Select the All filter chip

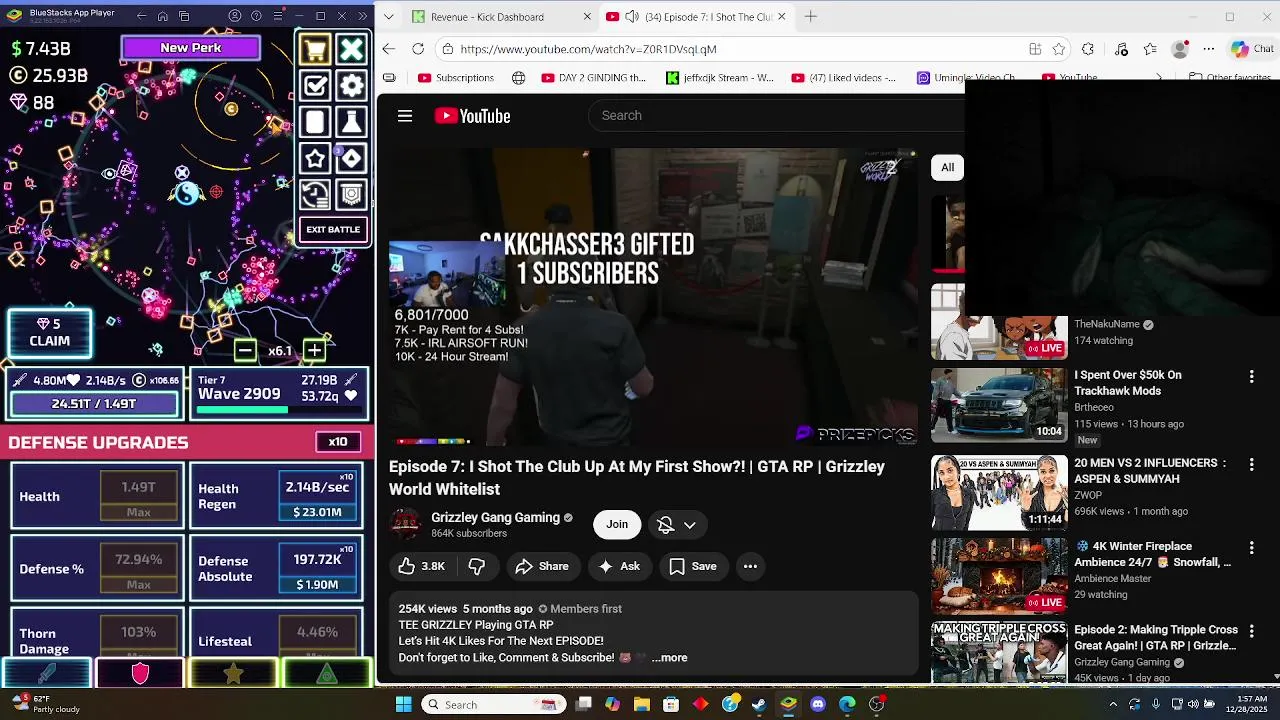coord(947,167)
